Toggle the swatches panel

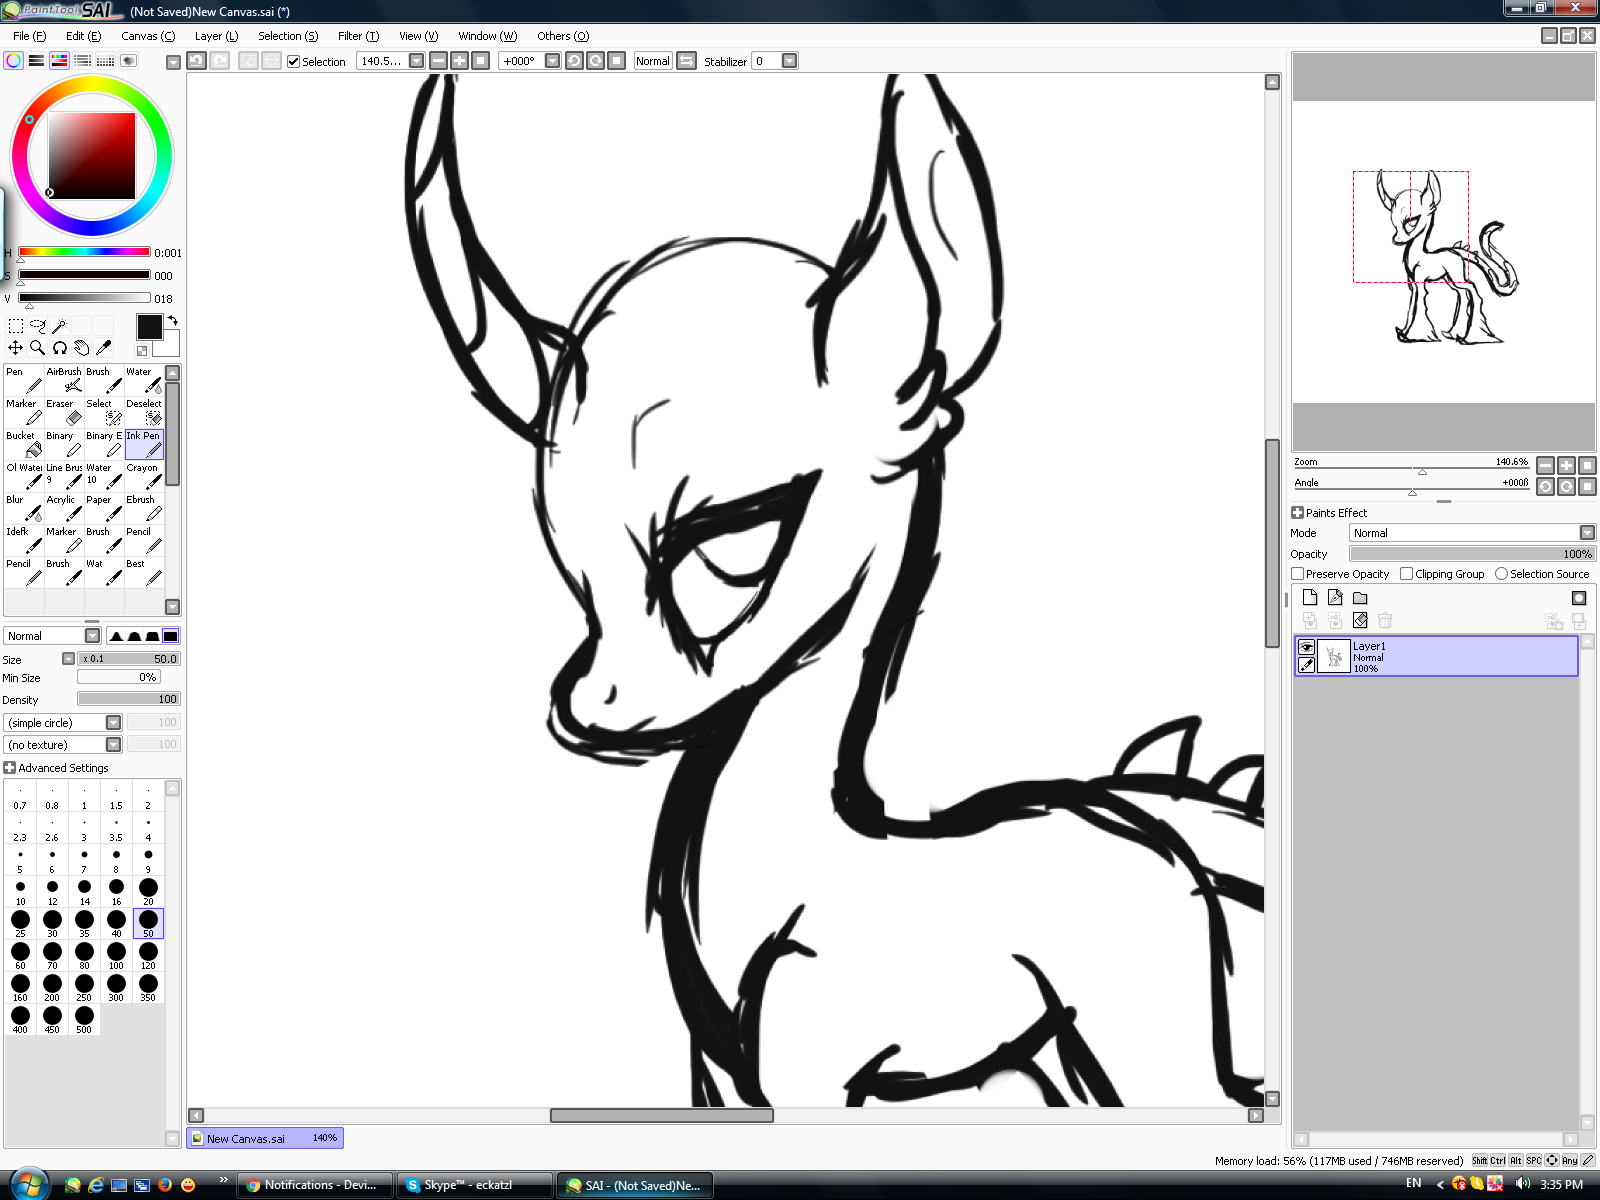106,61
